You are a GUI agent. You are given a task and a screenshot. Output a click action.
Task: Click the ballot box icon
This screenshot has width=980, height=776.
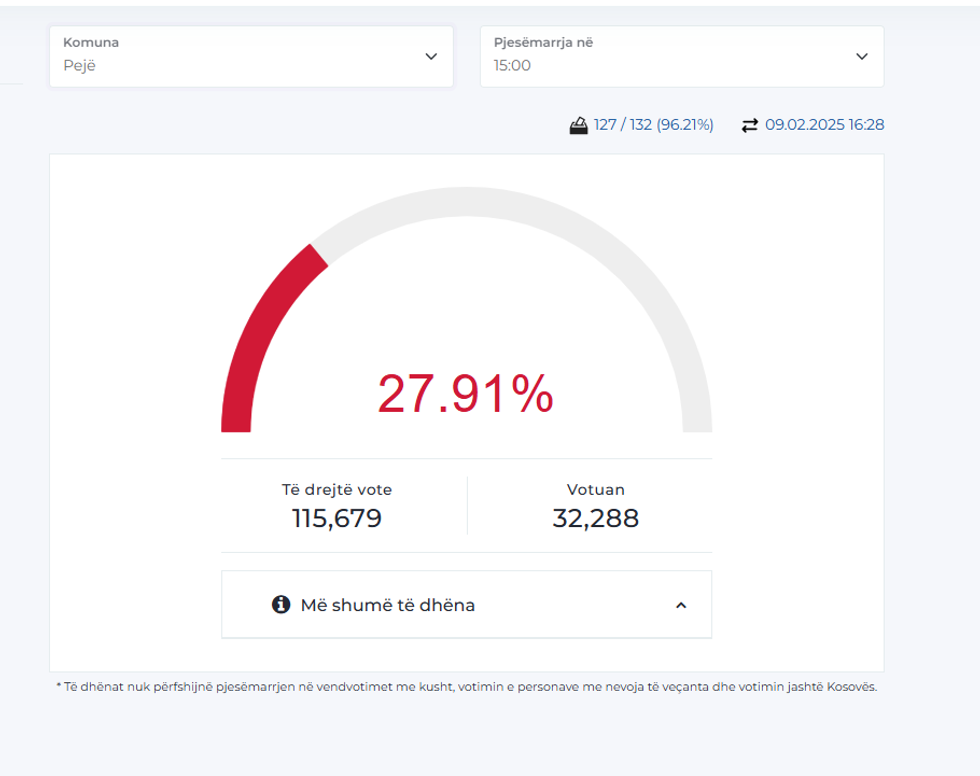tap(578, 125)
